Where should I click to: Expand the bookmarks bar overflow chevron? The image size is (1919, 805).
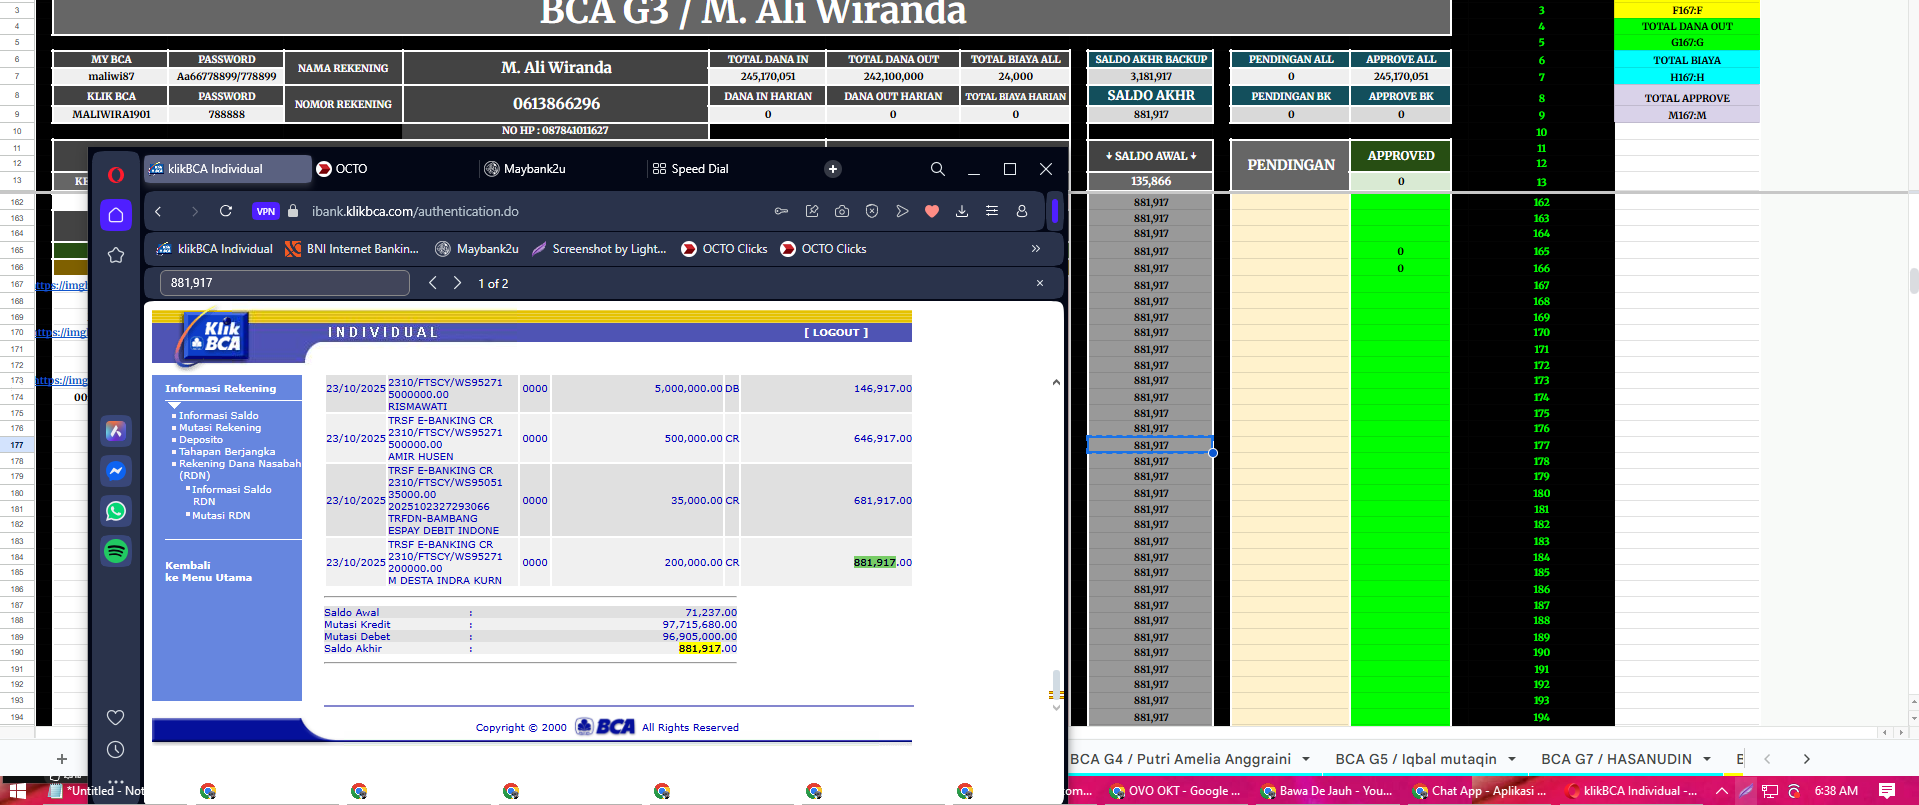click(1036, 249)
